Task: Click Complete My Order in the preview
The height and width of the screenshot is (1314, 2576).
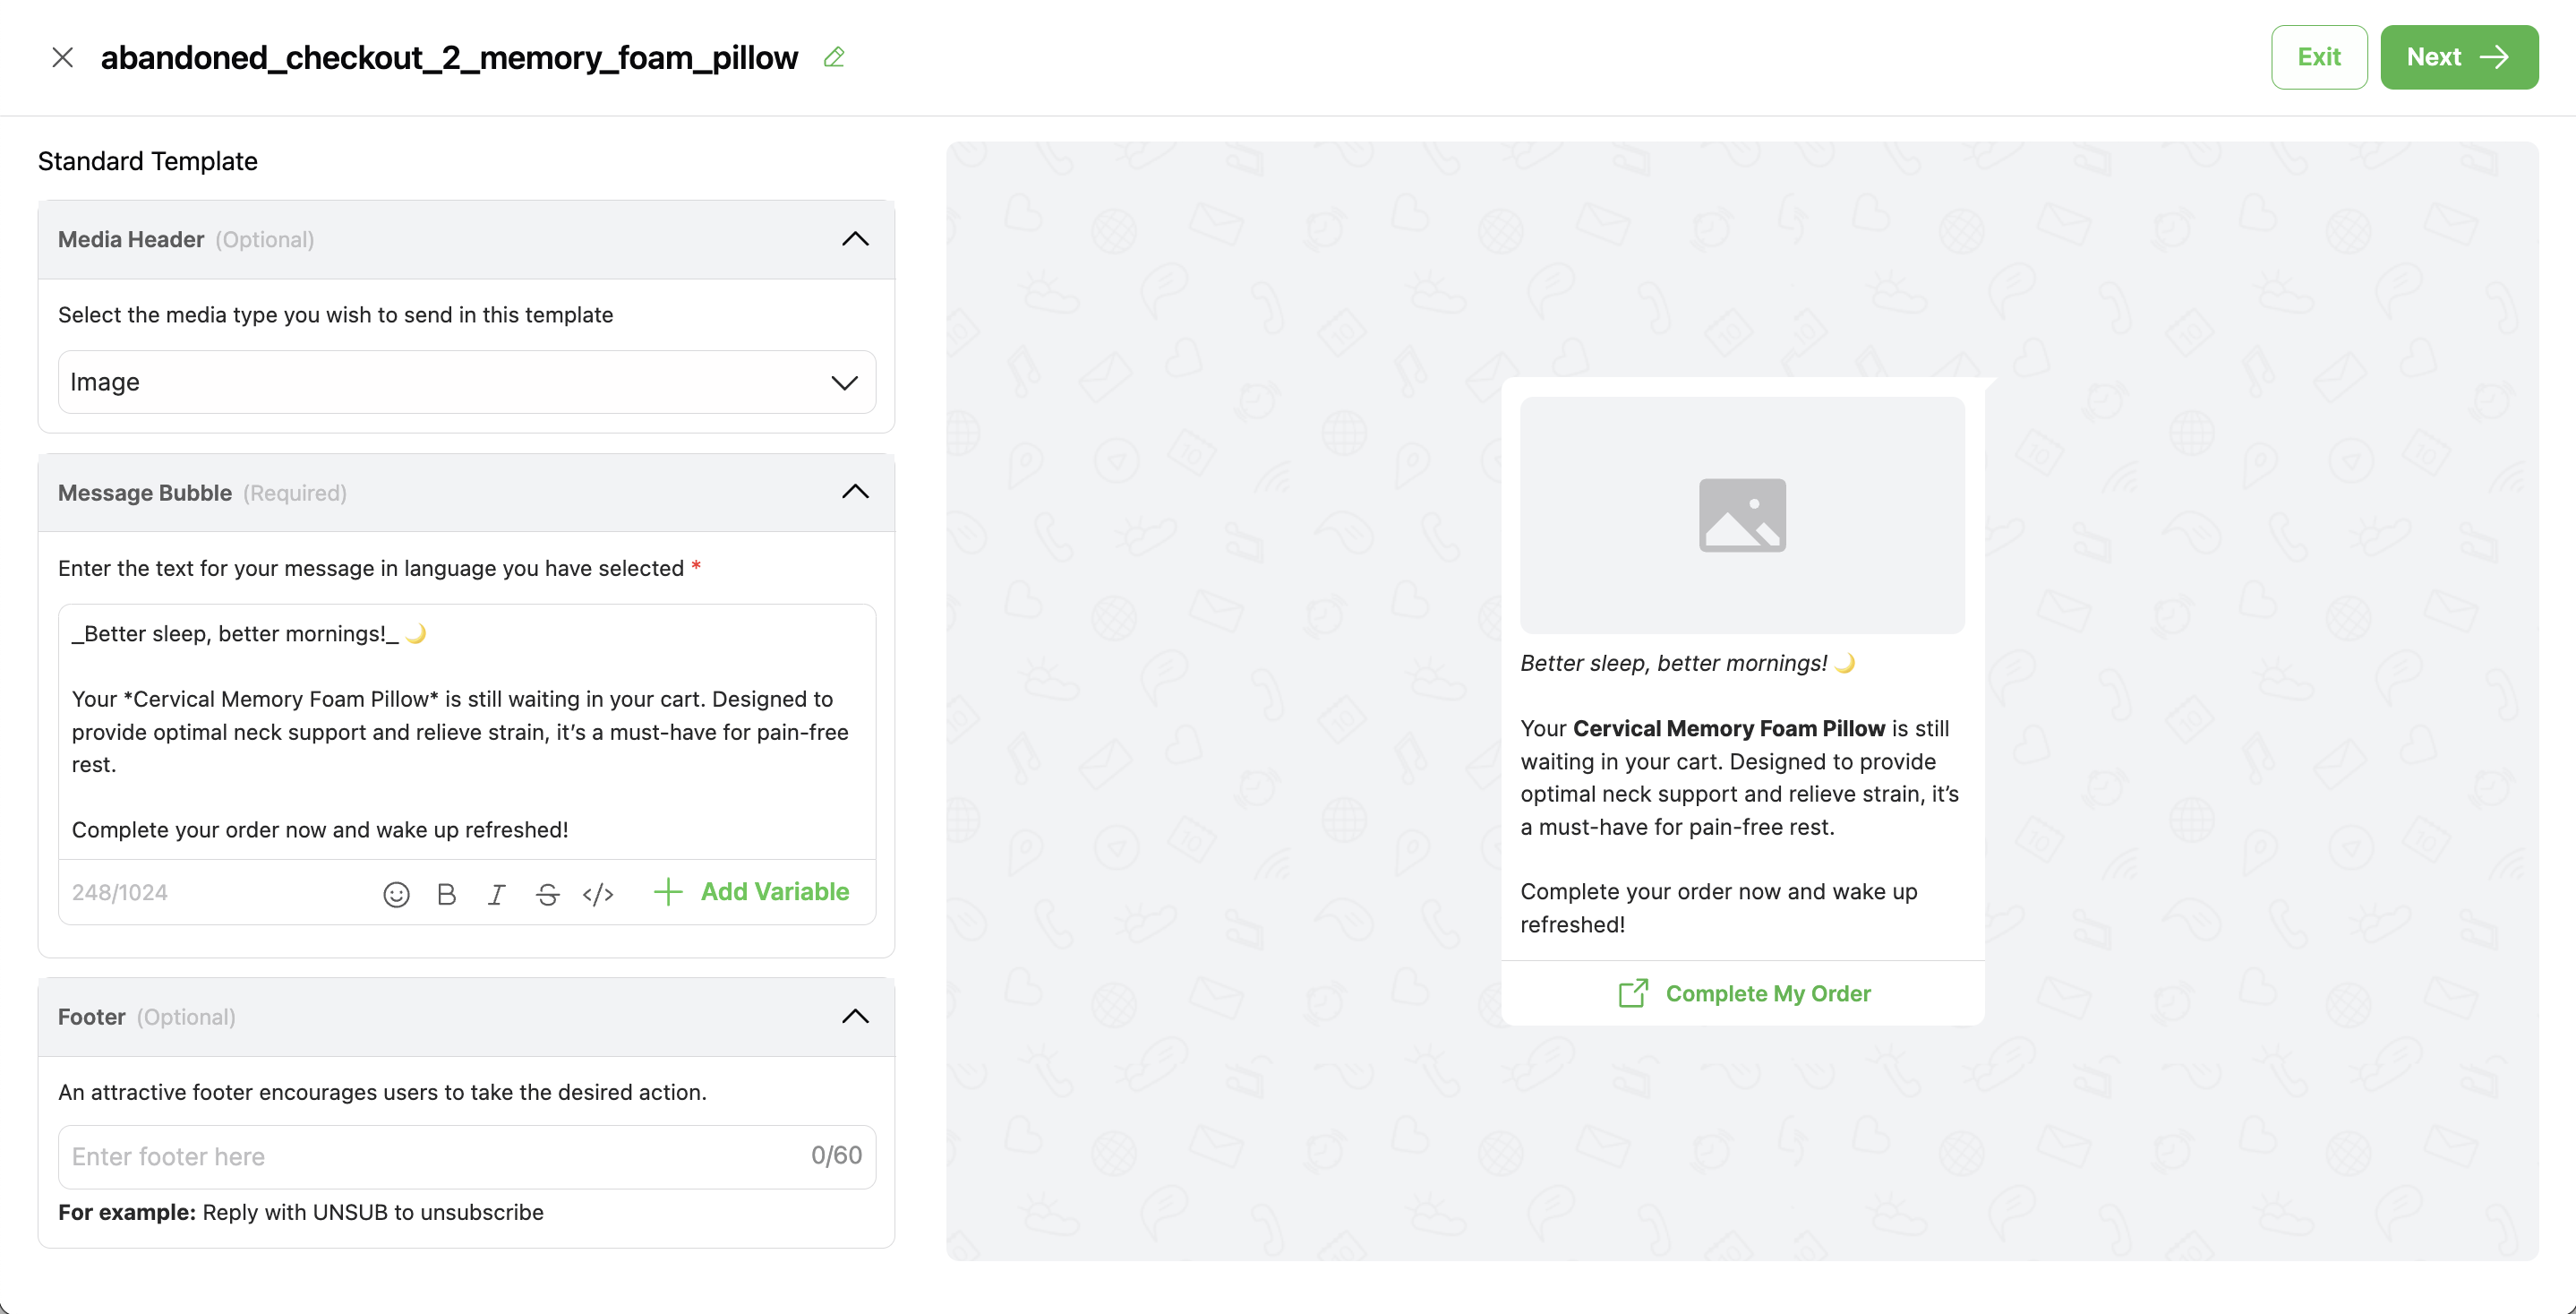Action: pyautogui.click(x=1767, y=993)
